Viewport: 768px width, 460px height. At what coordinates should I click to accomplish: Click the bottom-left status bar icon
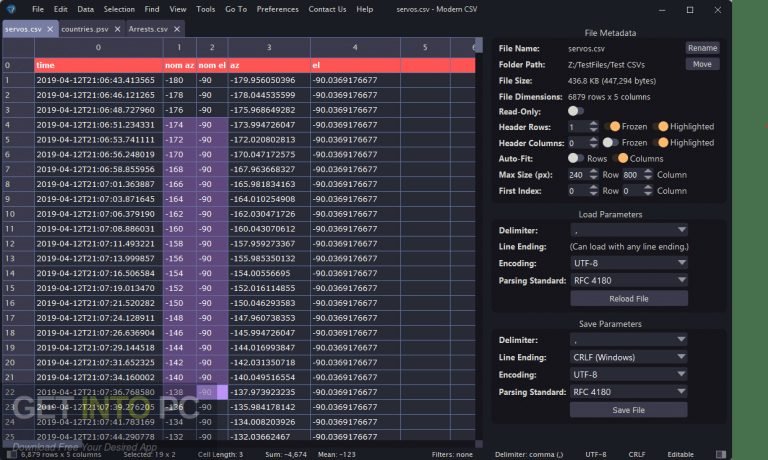click(x=11, y=454)
